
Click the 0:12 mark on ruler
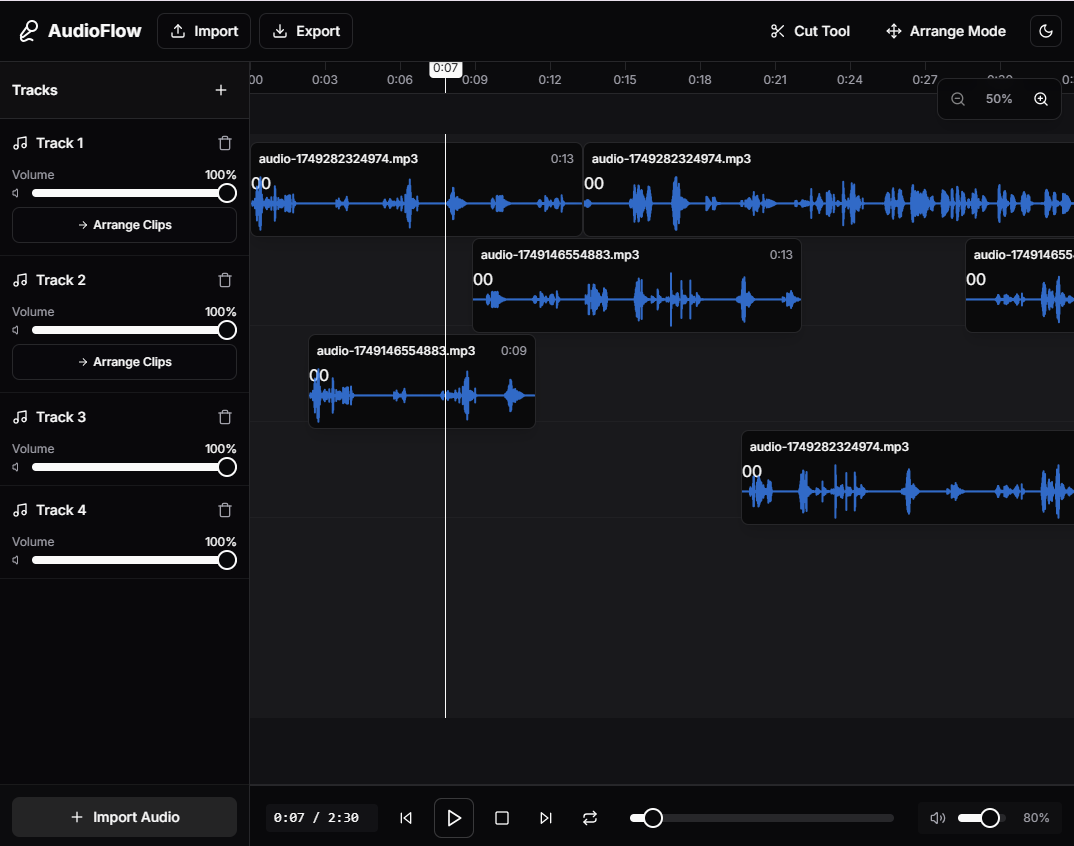click(549, 79)
